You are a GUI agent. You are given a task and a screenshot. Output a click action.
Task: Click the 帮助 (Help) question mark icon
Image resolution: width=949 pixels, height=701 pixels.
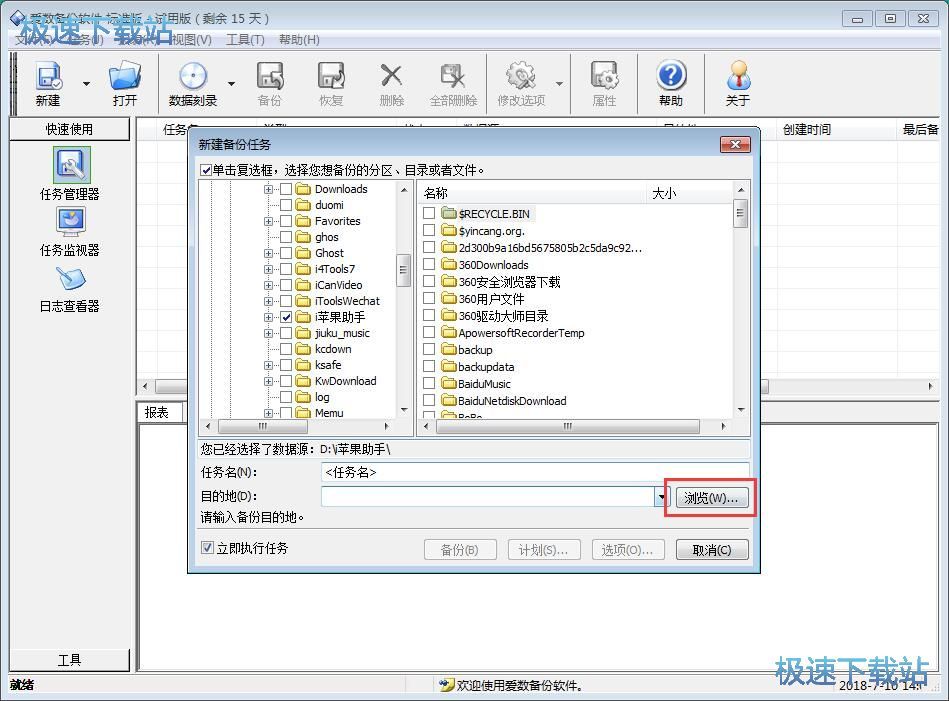671,83
